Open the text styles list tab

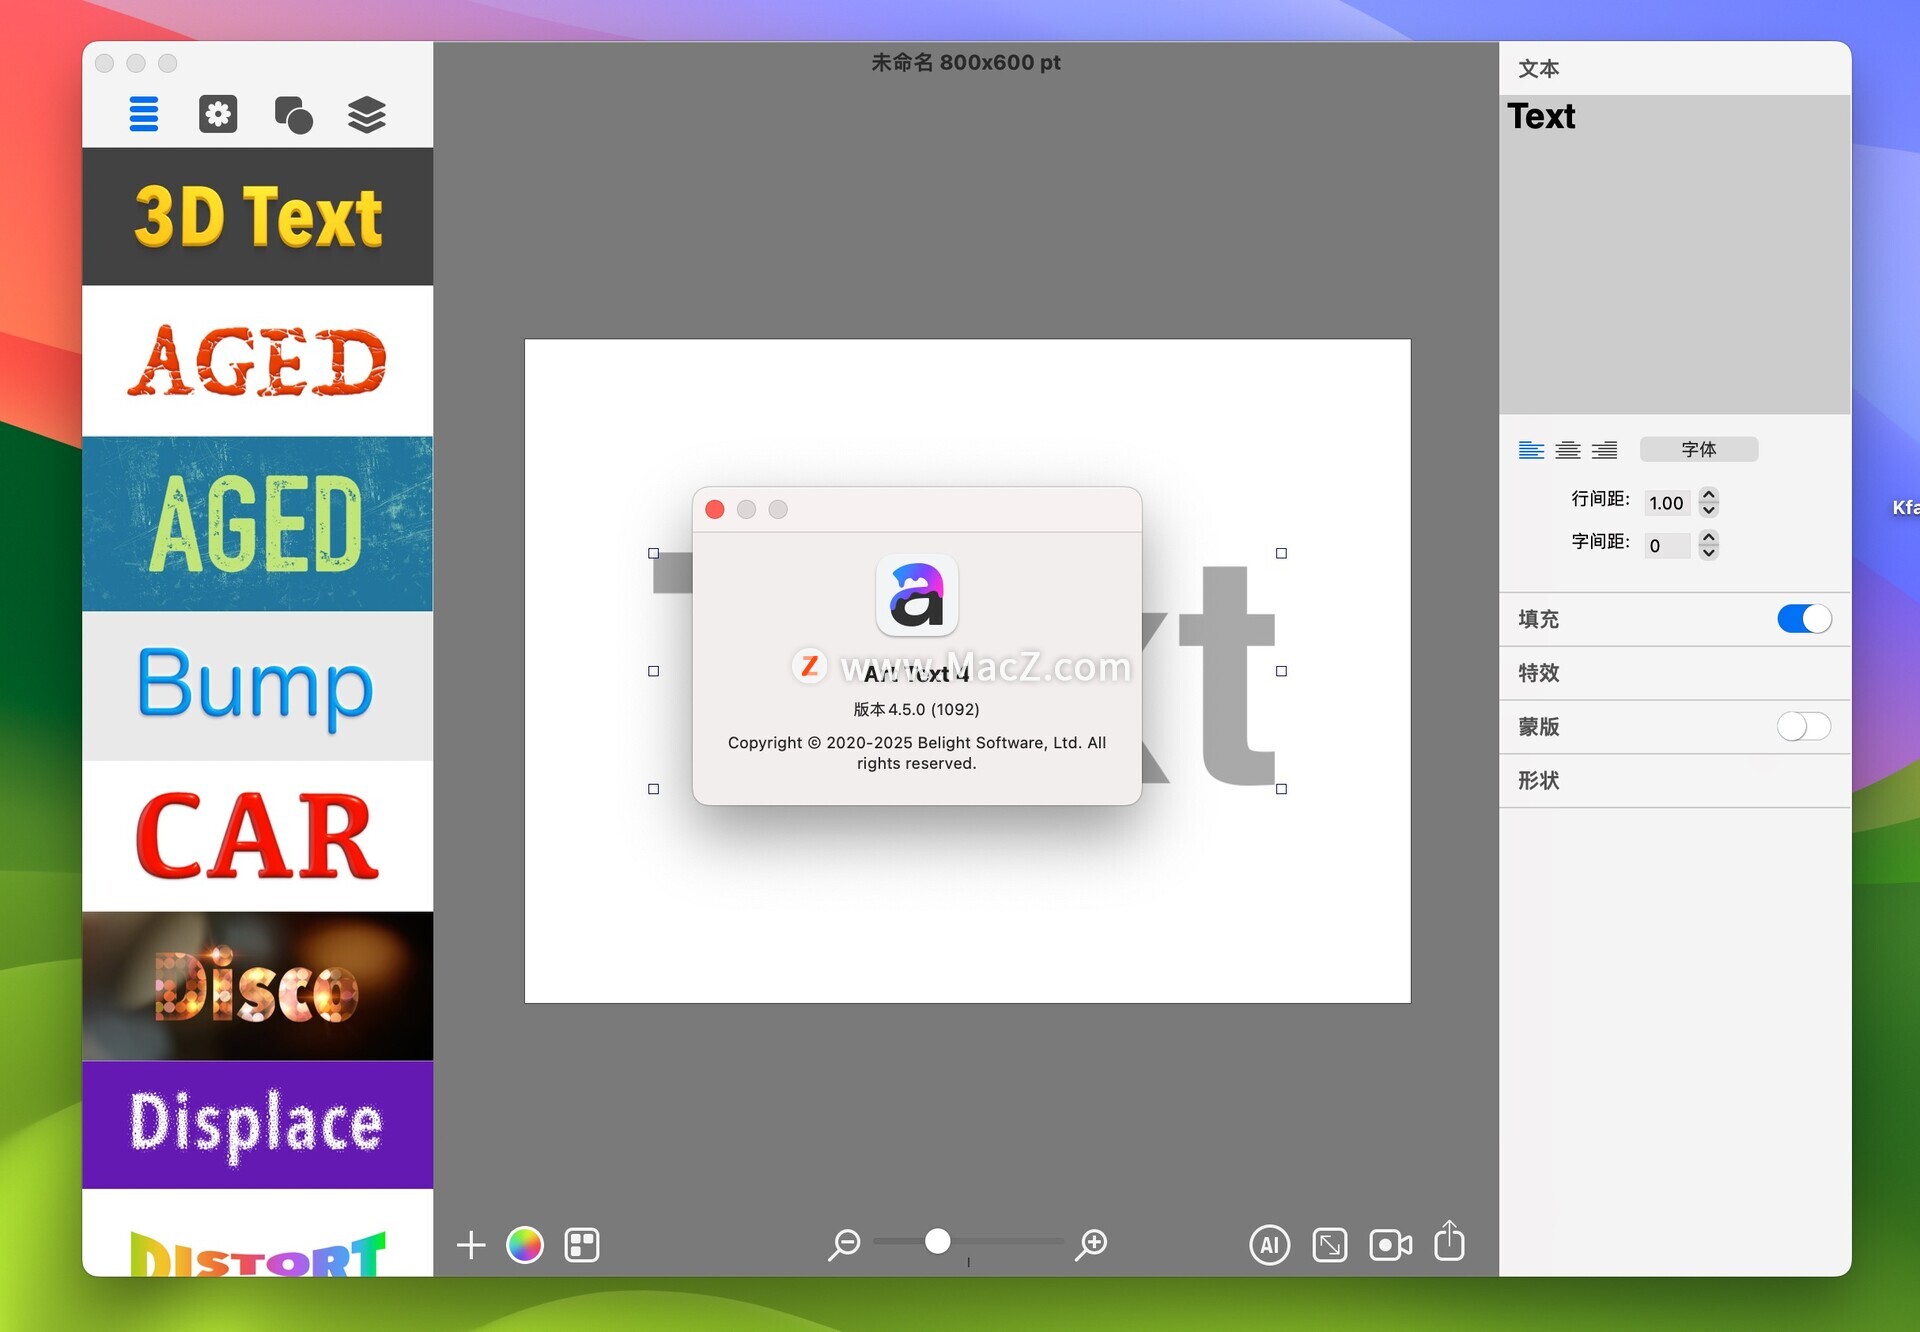coord(144,114)
